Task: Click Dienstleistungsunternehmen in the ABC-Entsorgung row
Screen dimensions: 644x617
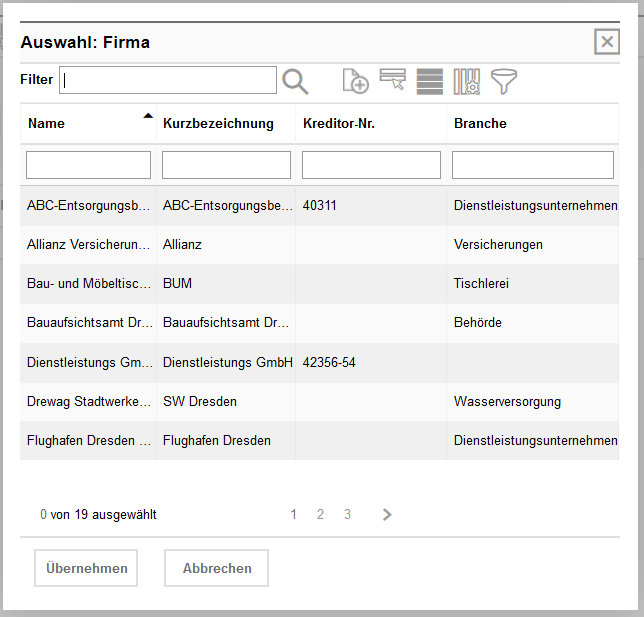Action: [536, 205]
